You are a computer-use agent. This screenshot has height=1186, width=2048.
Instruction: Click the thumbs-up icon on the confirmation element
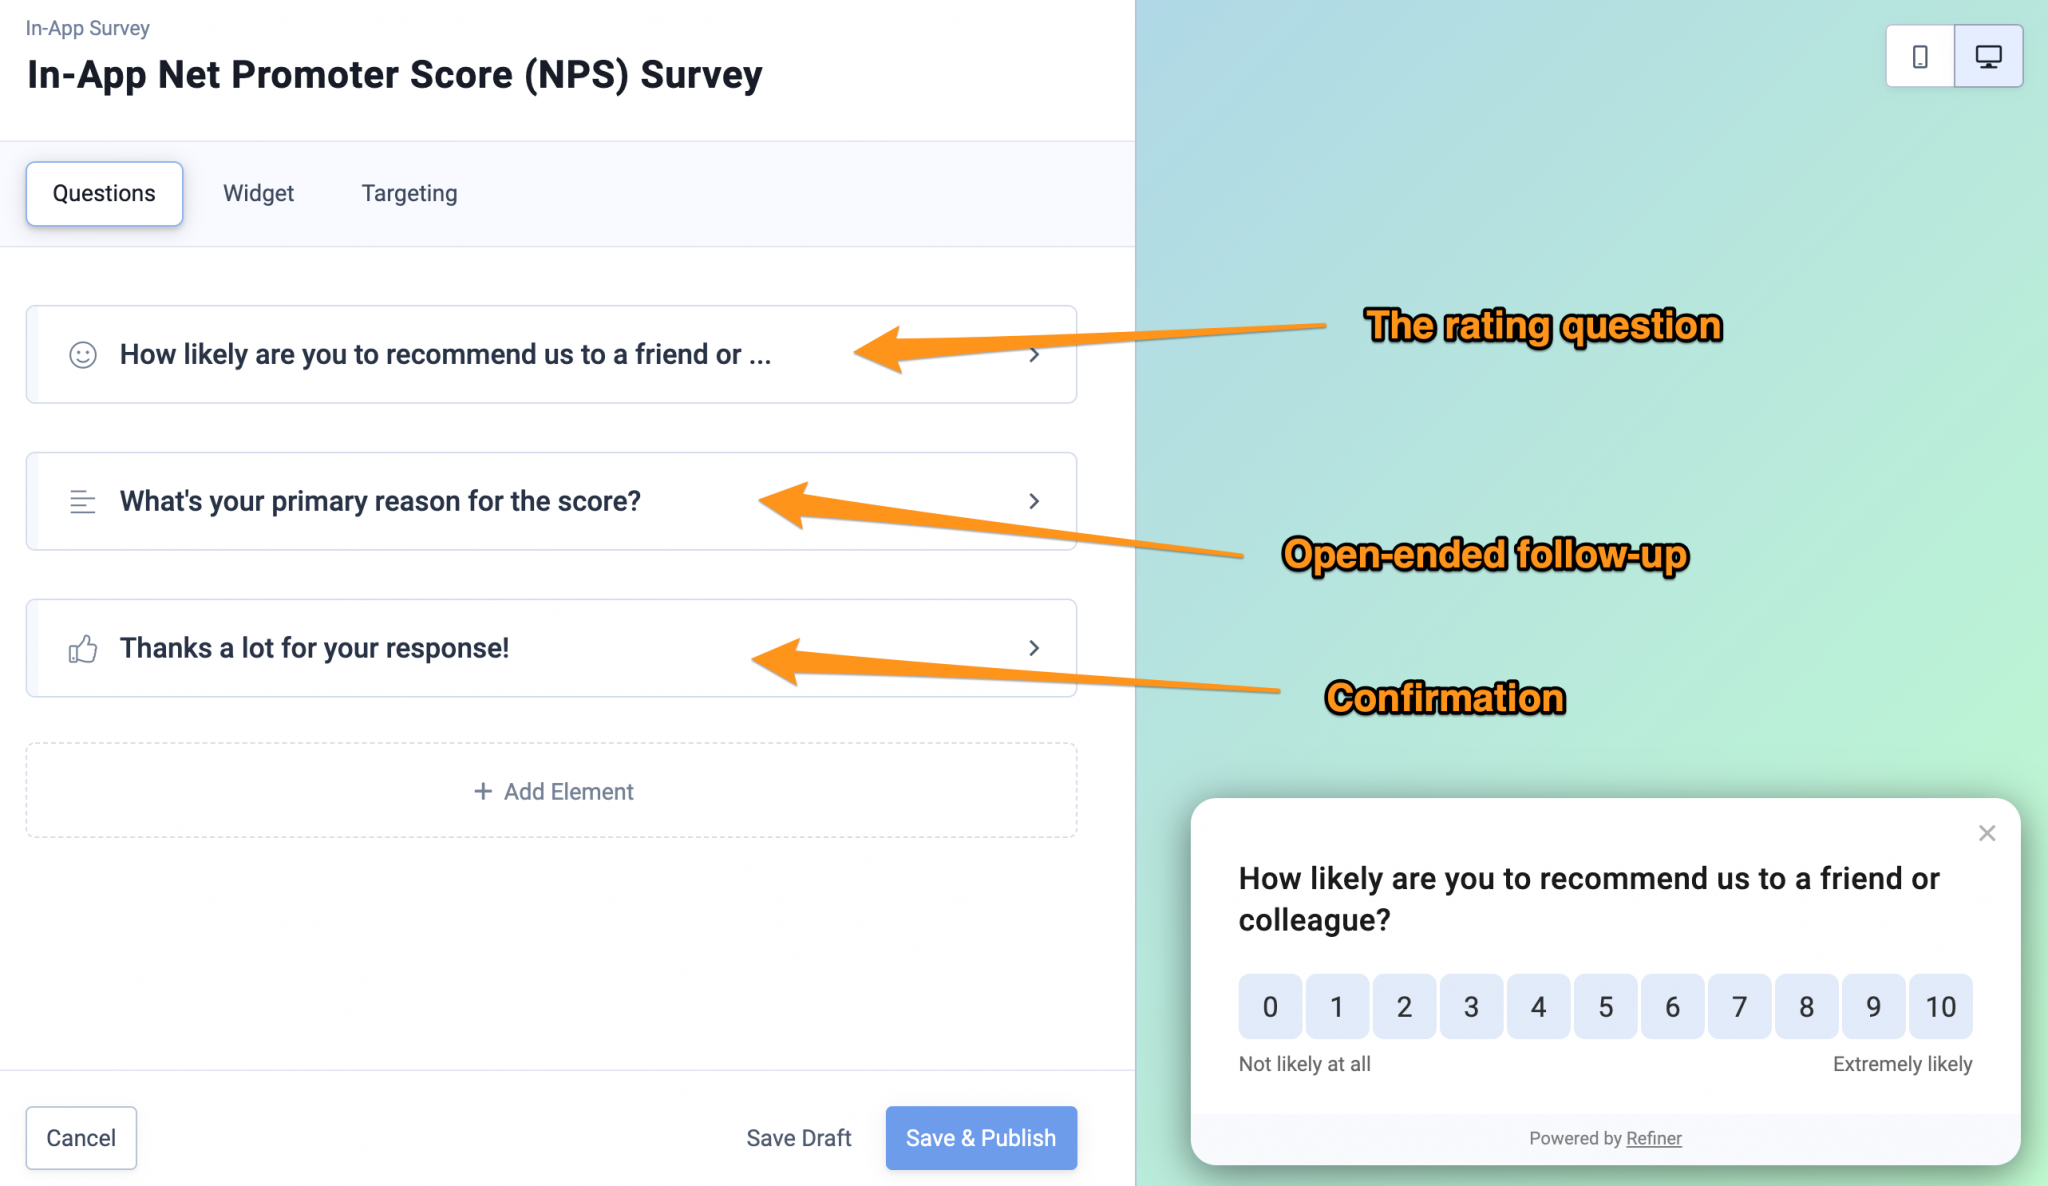[x=84, y=648]
